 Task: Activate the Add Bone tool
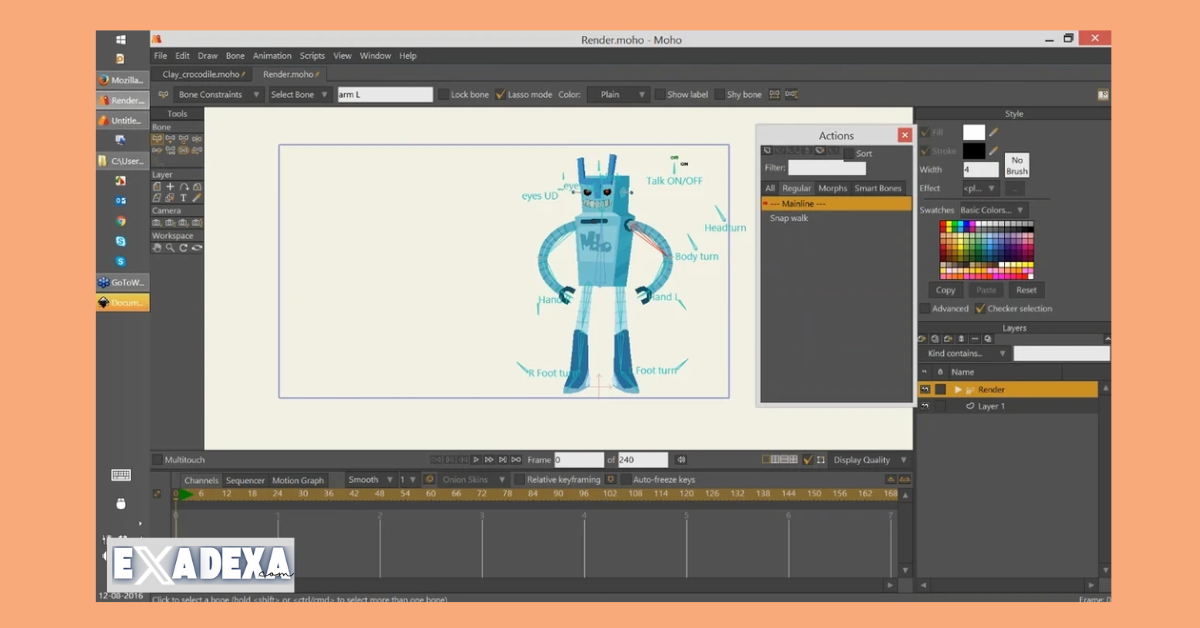169,140
